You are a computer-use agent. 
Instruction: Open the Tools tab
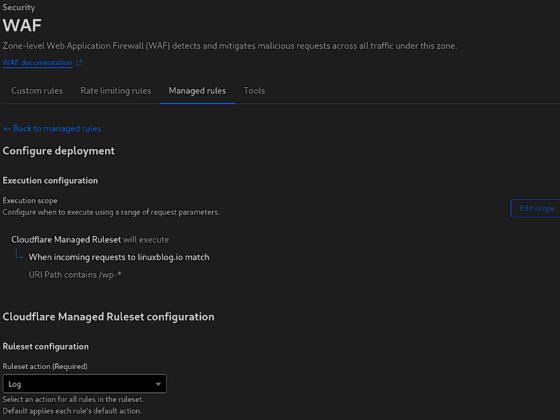[x=254, y=91]
